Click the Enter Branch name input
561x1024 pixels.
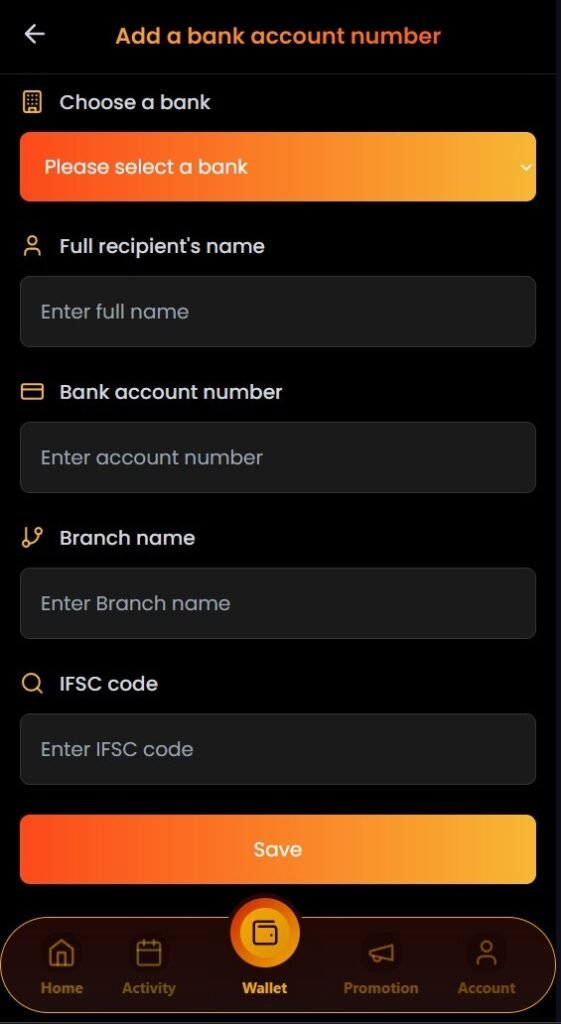coord(278,603)
